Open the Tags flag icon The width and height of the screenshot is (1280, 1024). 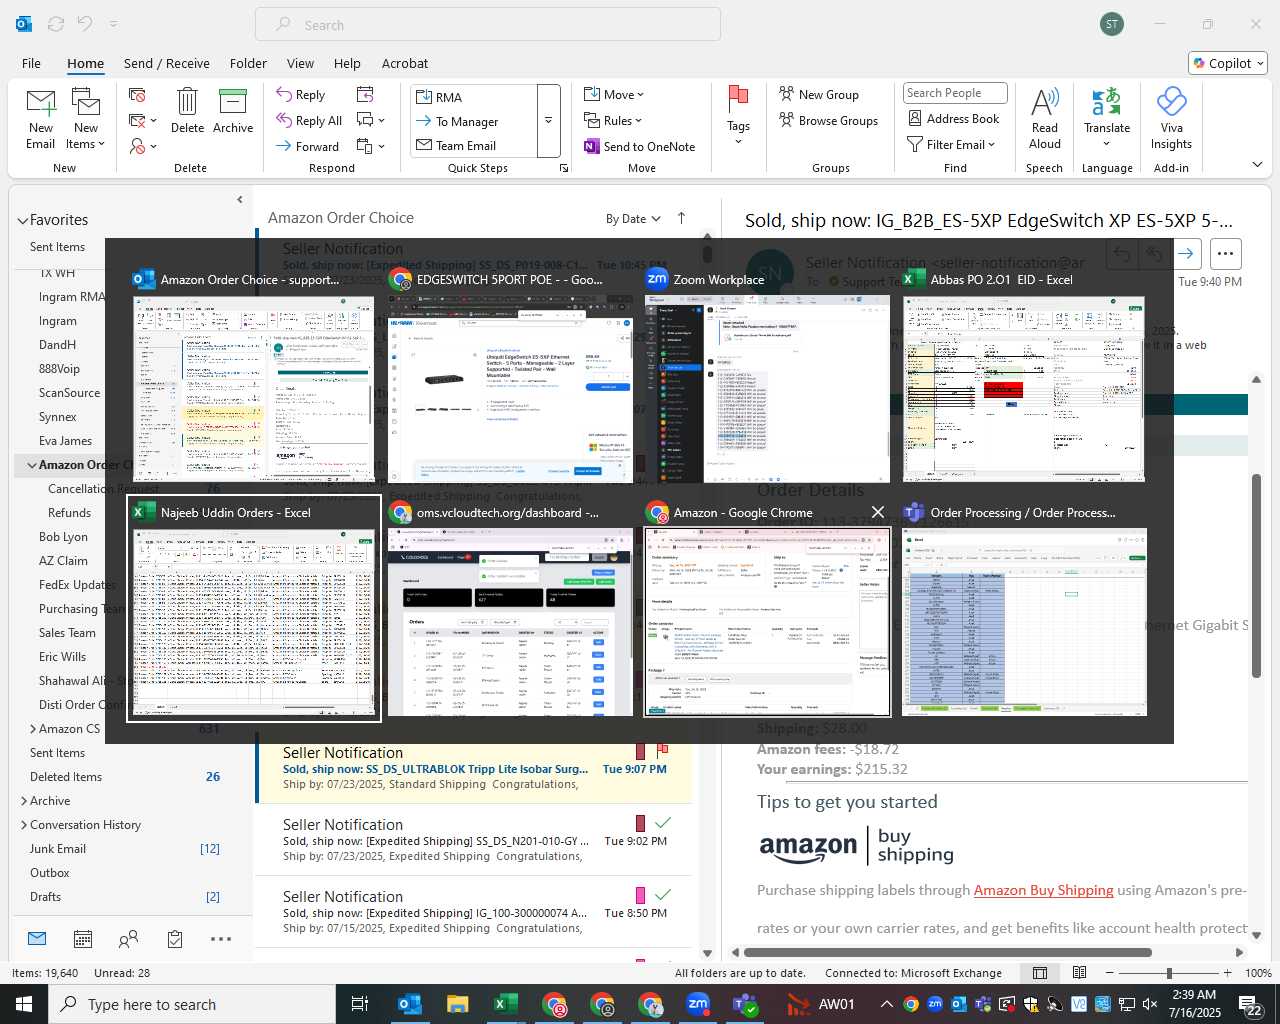(x=738, y=99)
